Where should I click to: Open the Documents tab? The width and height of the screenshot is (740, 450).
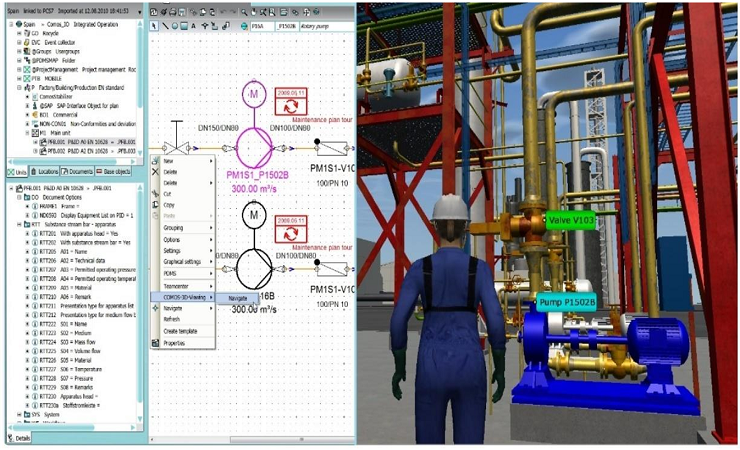(77, 172)
